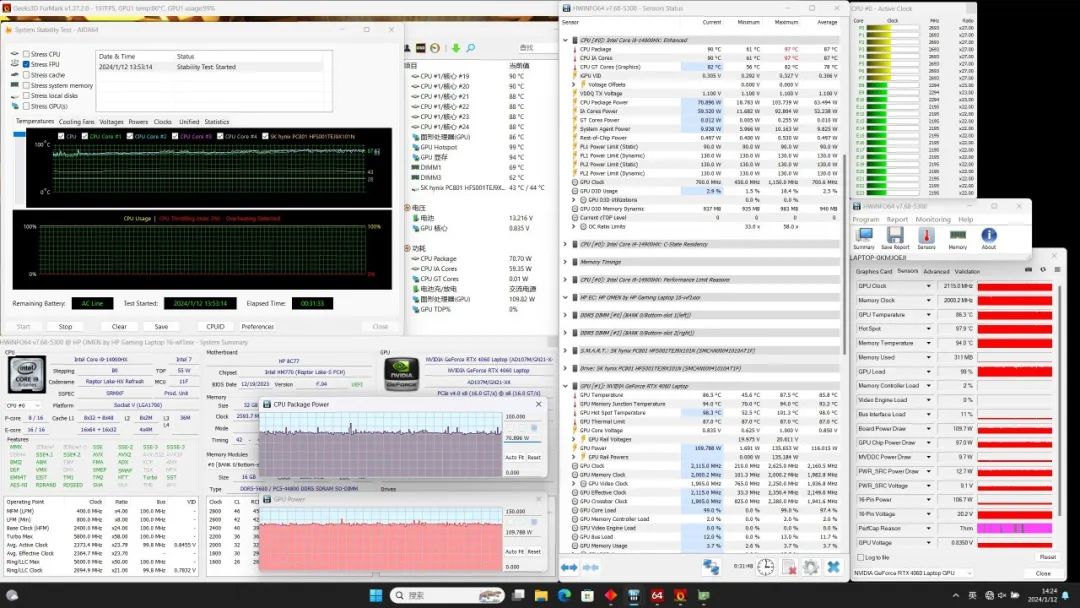This screenshot has width=1080, height=608.
Task: Open AIDA64 stability test Preferences
Action: coord(258,326)
